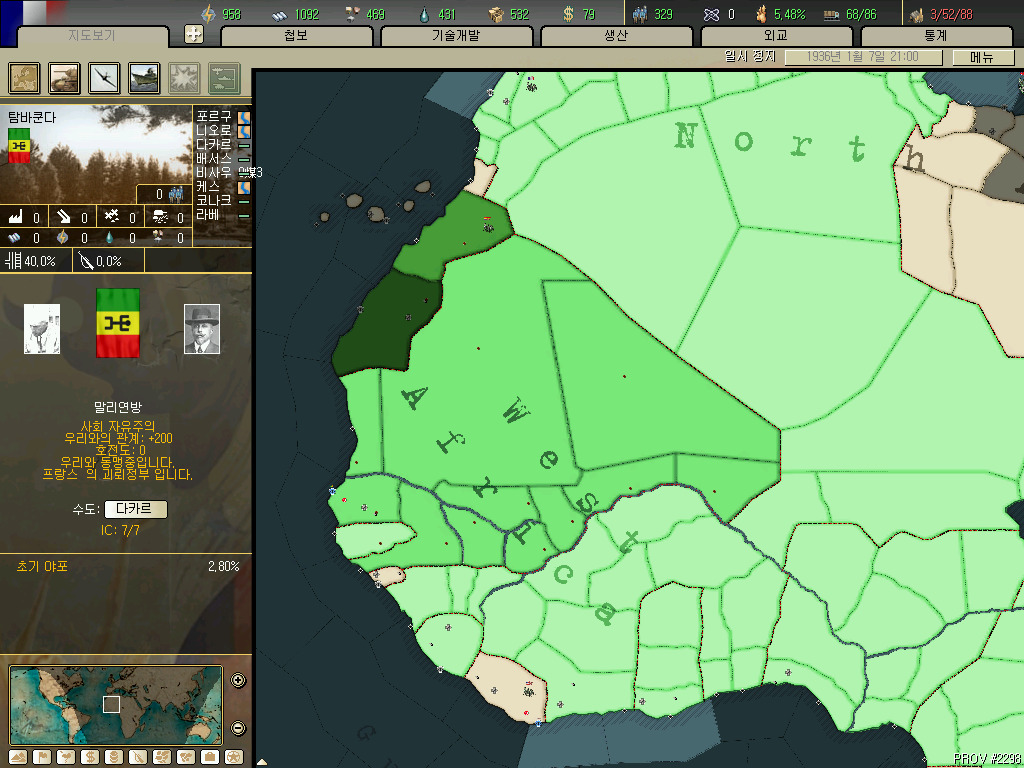Click the head of state portrait on left
The height and width of the screenshot is (768, 1024).
tap(42, 328)
